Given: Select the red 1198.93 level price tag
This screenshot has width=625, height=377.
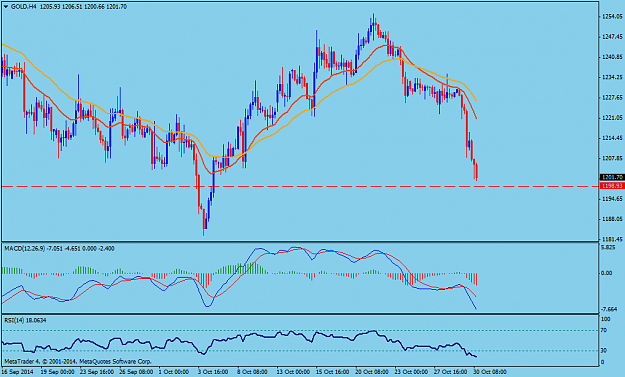Looking at the screenshot, I should pos(612,186).
